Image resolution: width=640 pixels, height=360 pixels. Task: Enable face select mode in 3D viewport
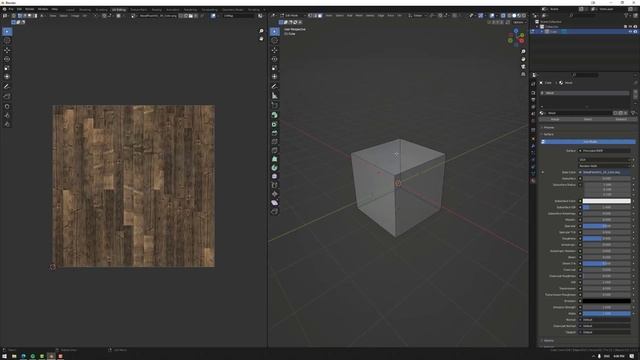click(320, 16)
